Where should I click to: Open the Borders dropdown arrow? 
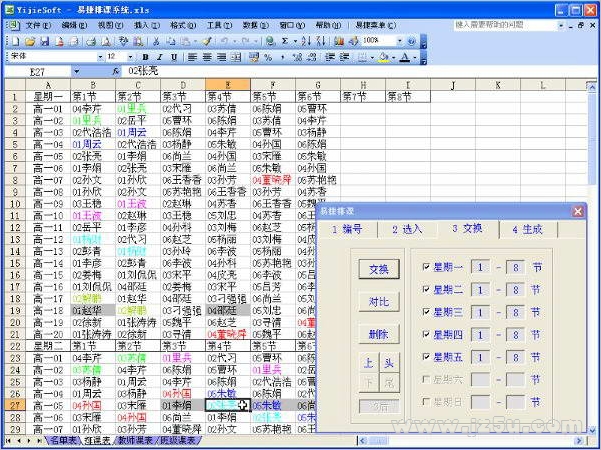coord(372,57)
